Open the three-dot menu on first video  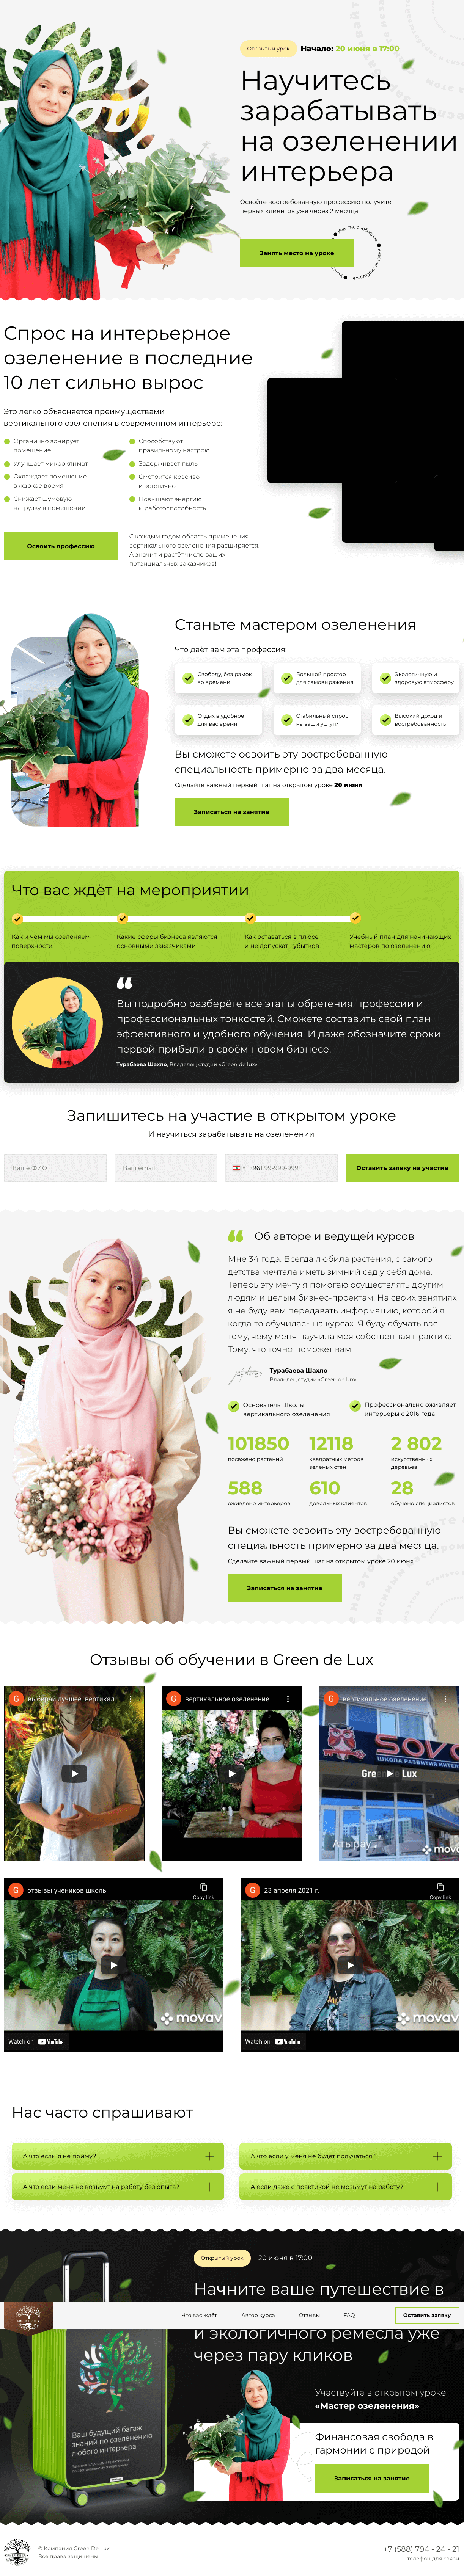pyautogui.click(x=130, y=1698)
